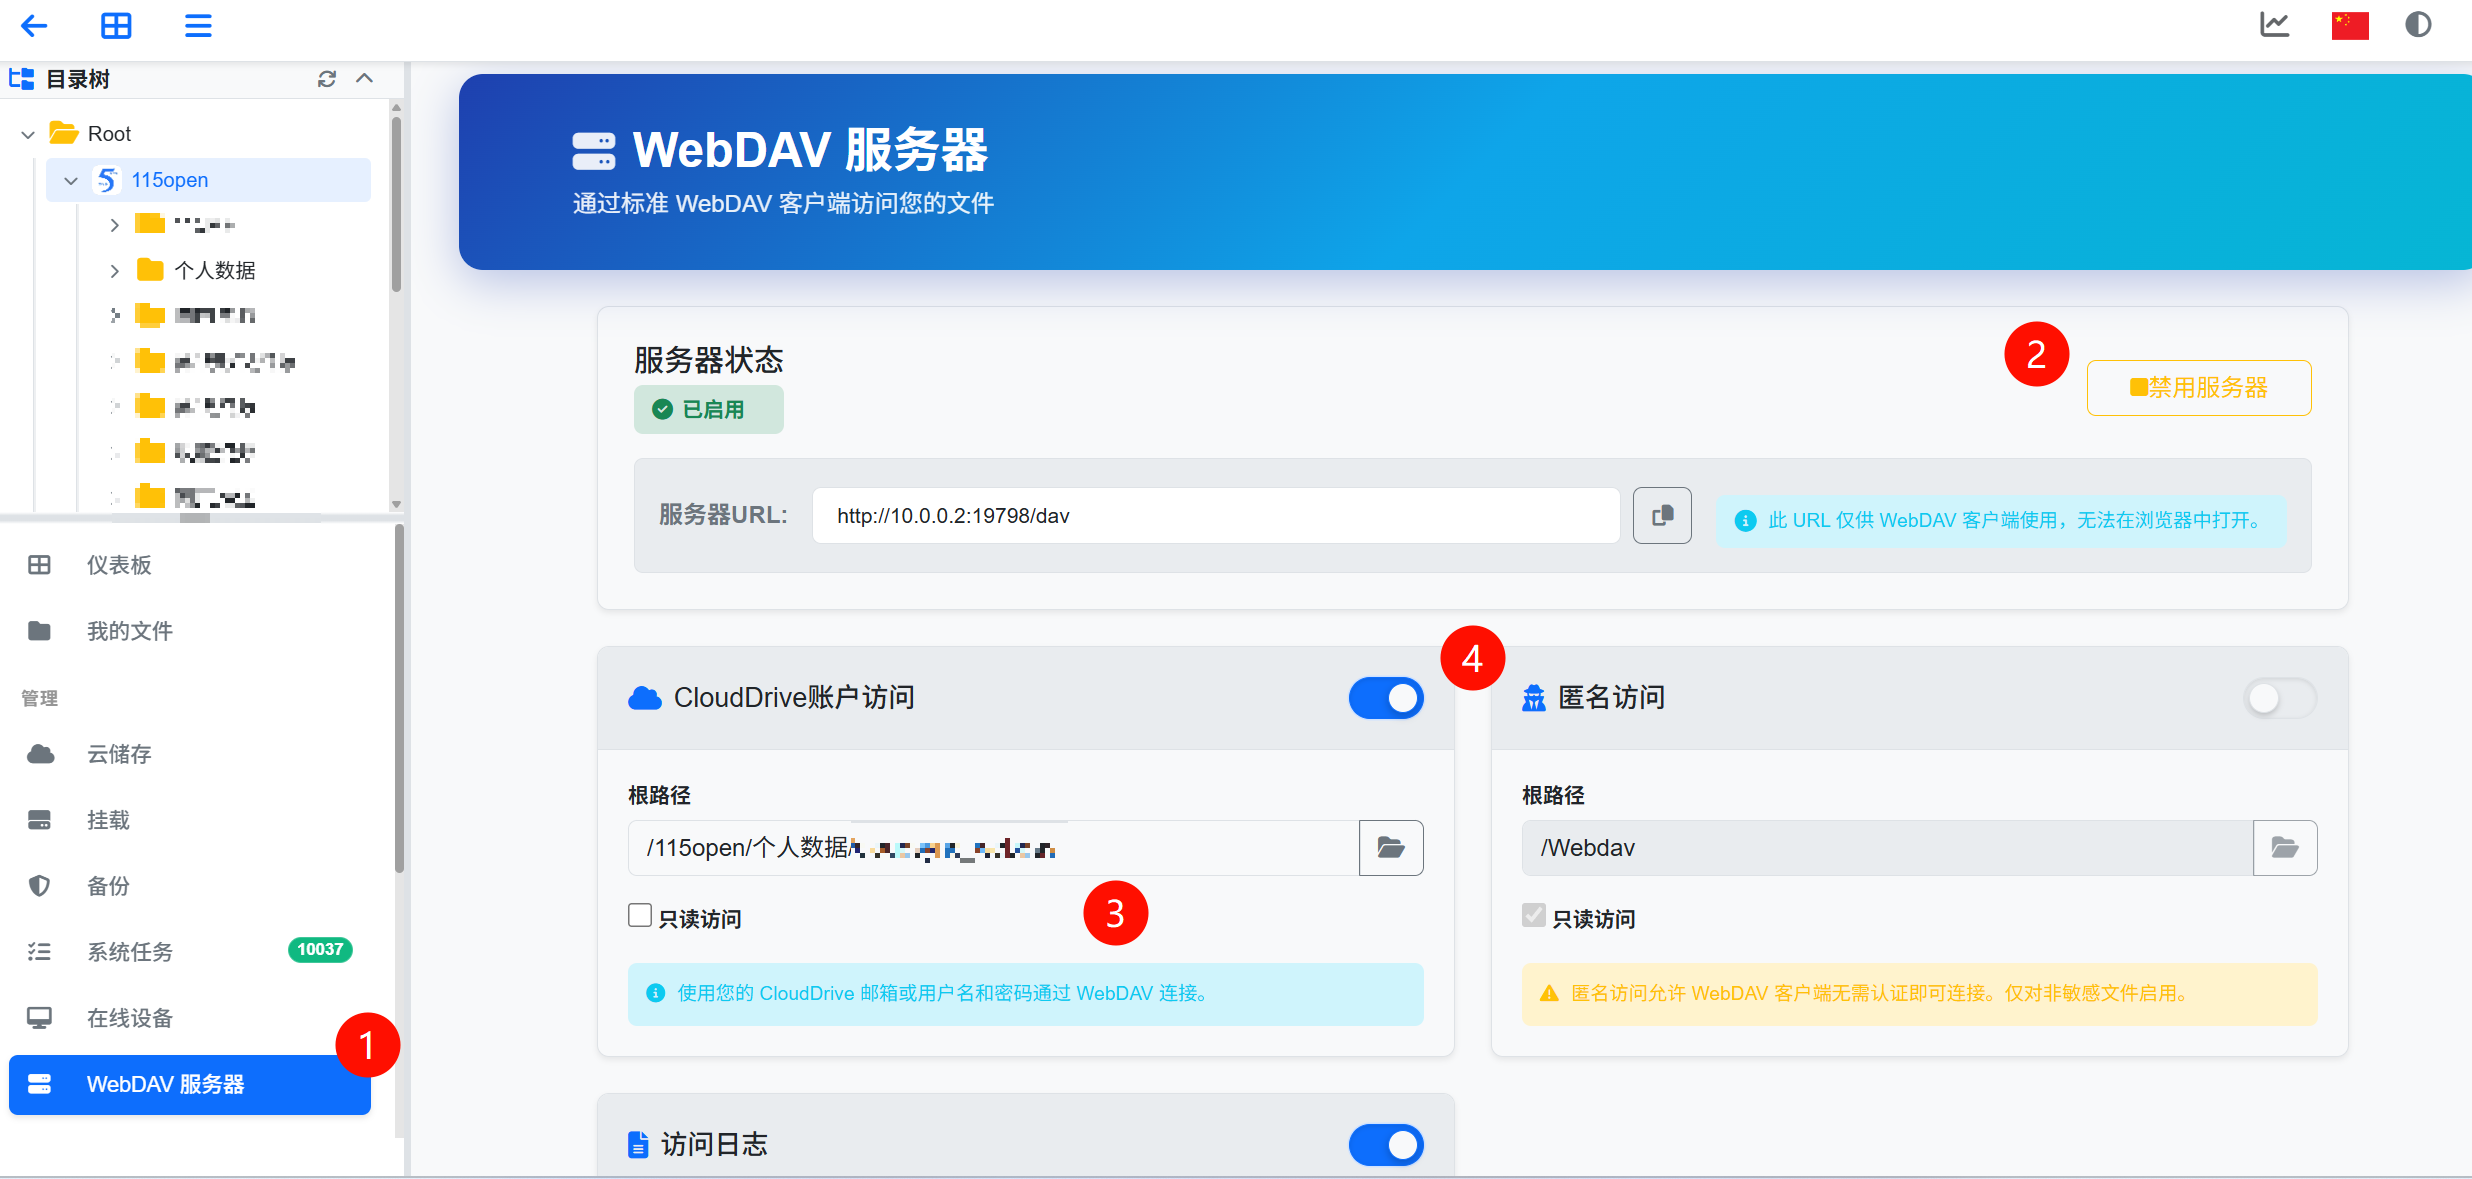This screenshot has width=2472, height=1179.
Task: Check read-only access under CloudDrive account
Action: coord(640,916)
